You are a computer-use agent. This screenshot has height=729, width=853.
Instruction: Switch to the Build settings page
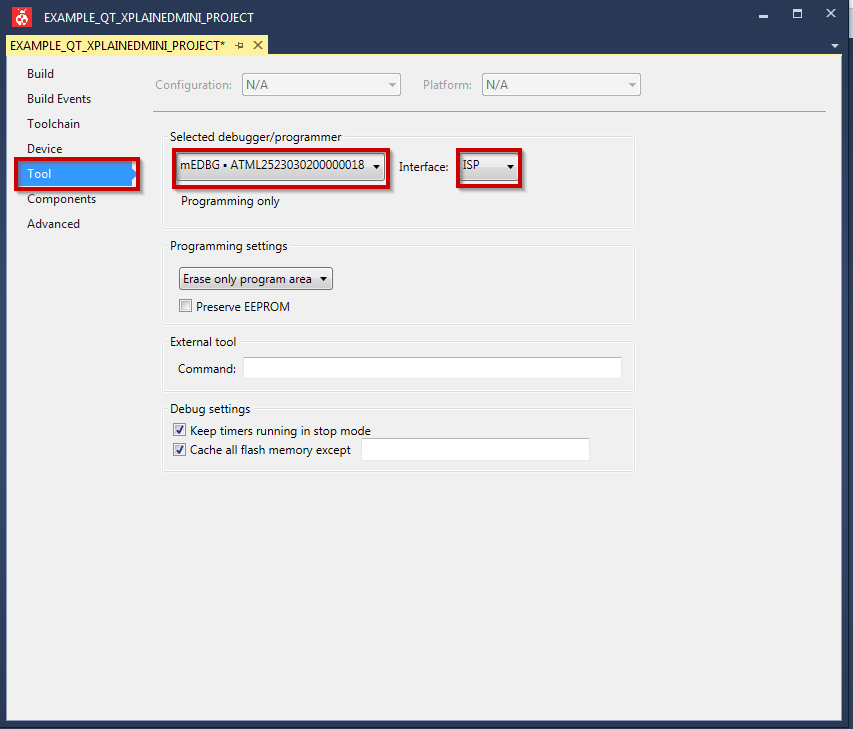coord(41,74)
